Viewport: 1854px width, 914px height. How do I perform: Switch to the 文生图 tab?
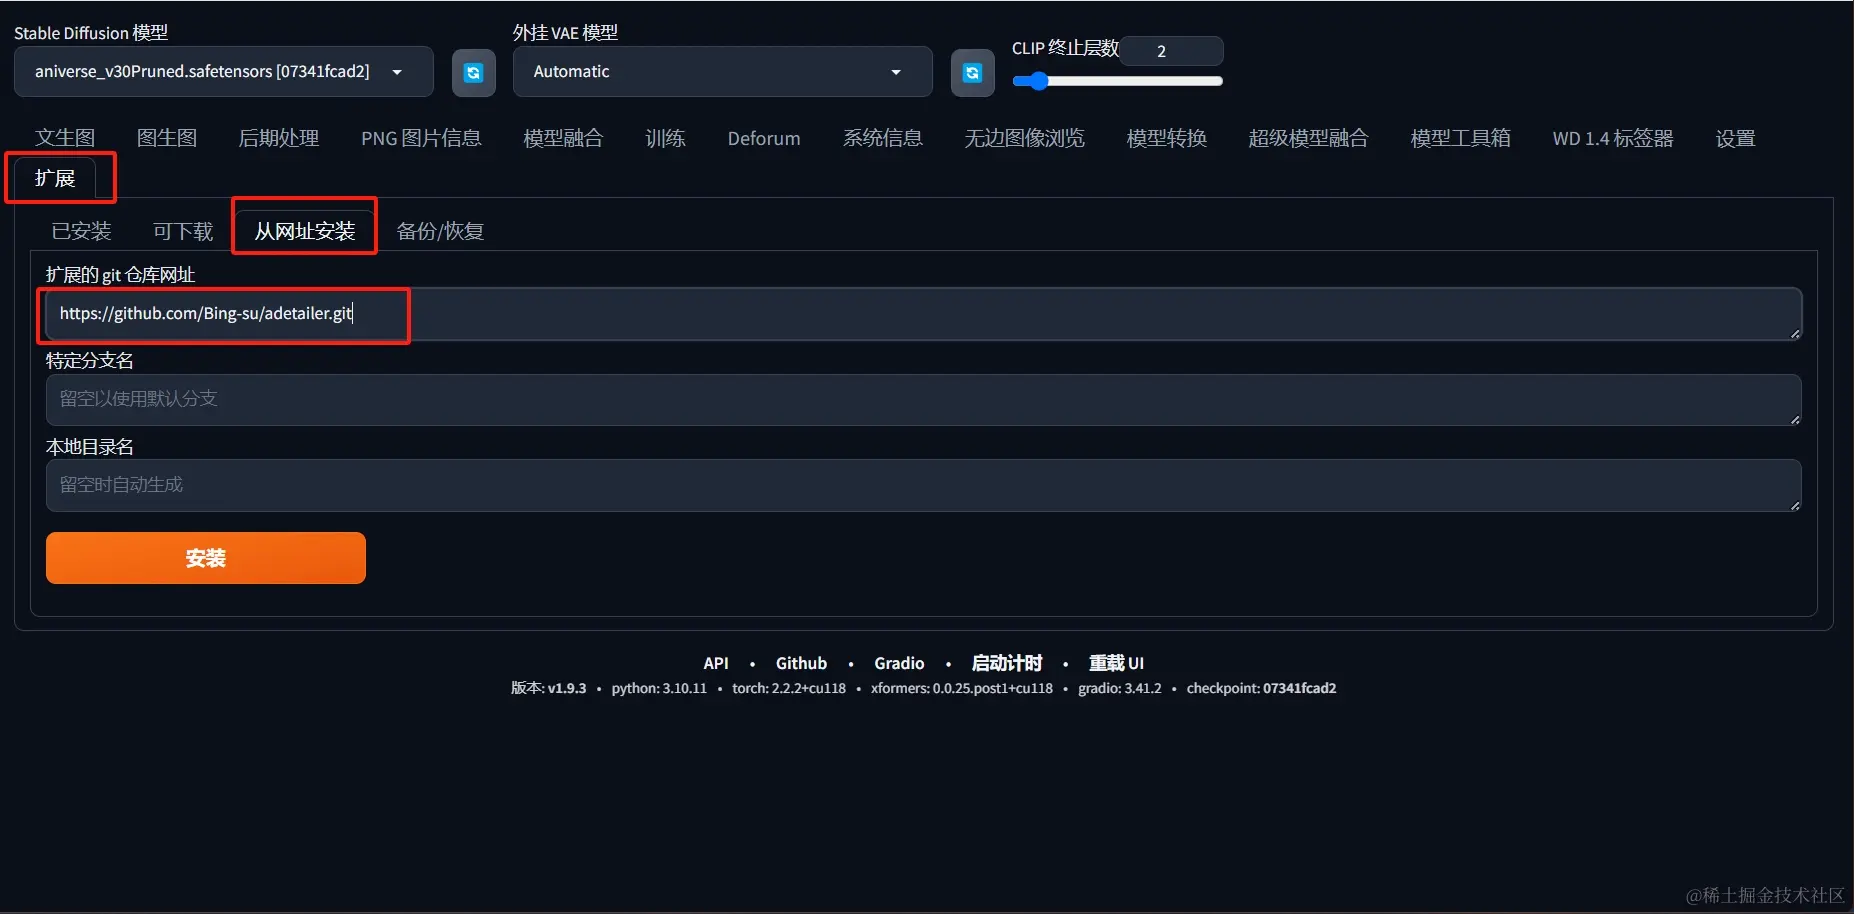[65, 138]
